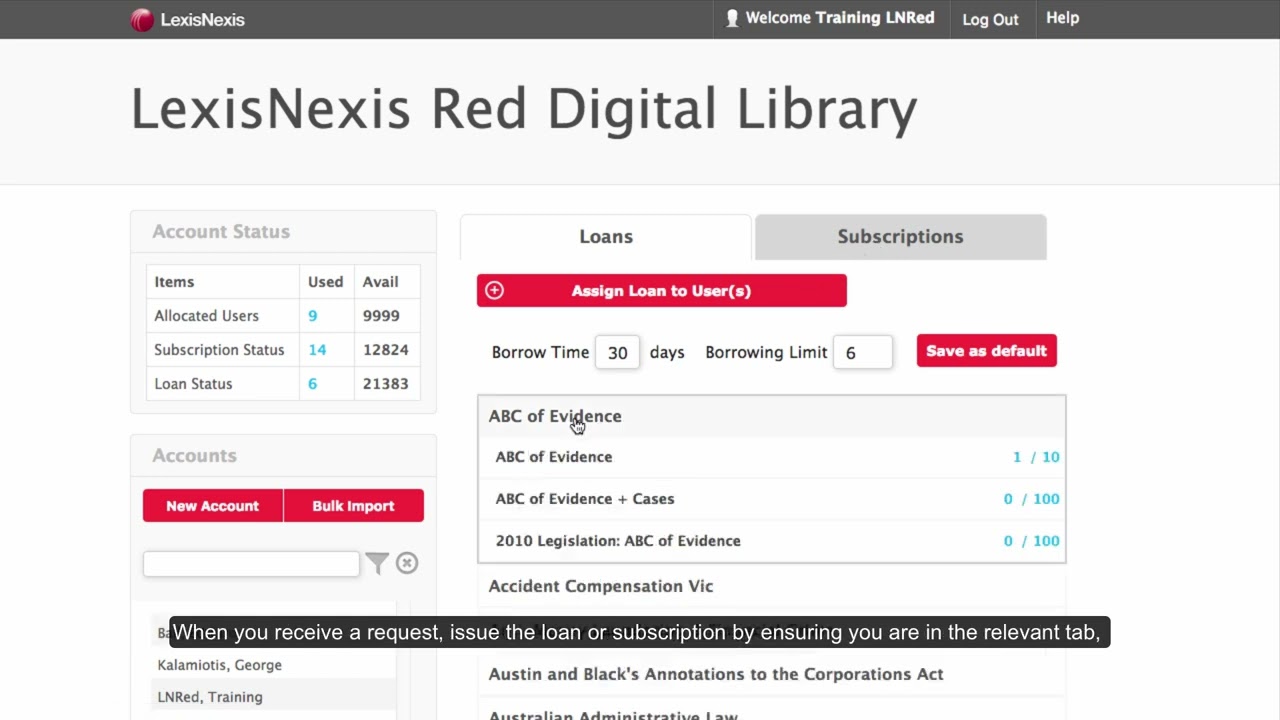Viewport: 1280px width, 720px height.
Task: Click Assign Loan to User(s) button
Action: 662,291
